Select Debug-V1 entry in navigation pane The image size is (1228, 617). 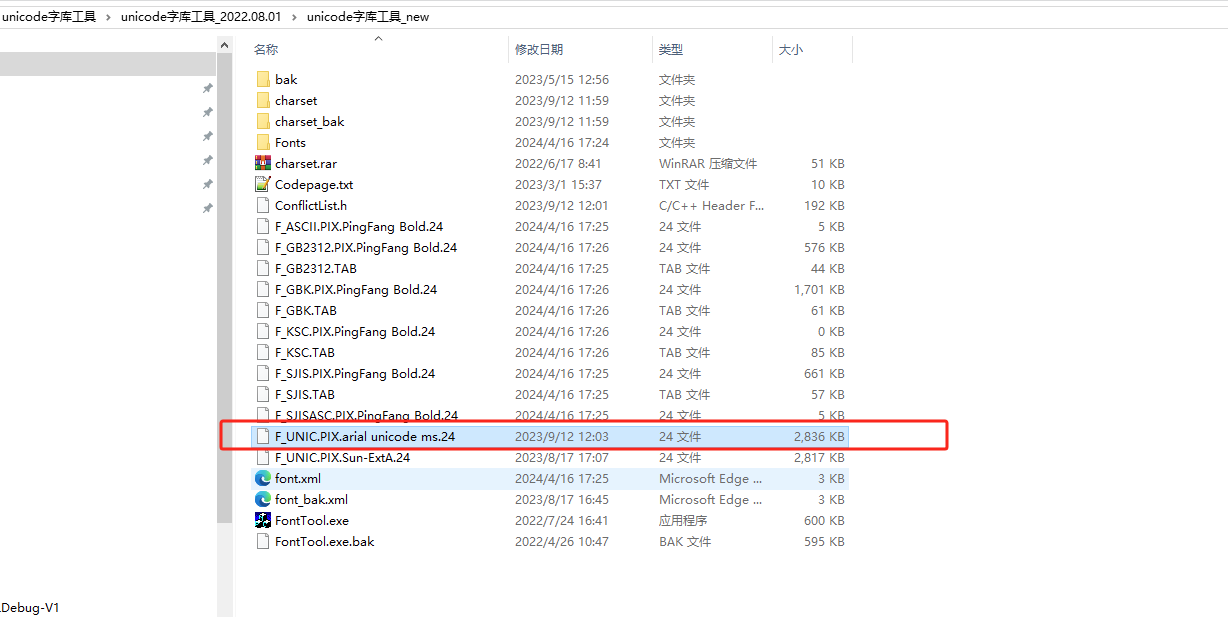point(30,607)
